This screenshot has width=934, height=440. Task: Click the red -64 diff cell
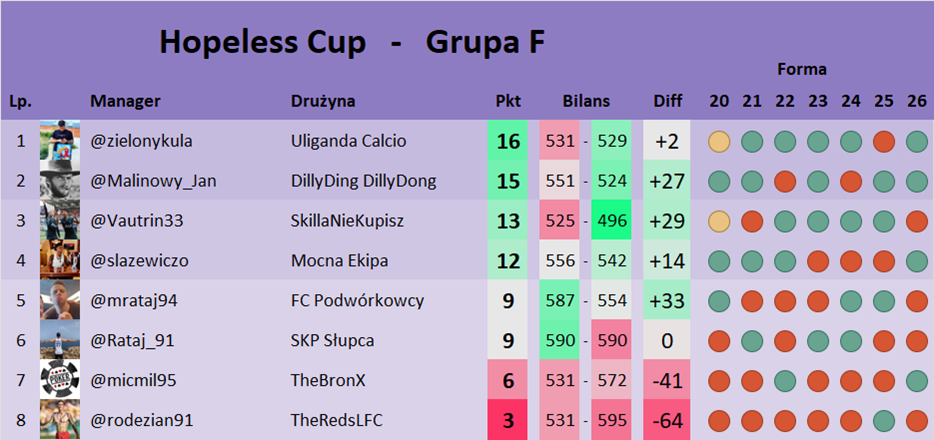[667, 420]
